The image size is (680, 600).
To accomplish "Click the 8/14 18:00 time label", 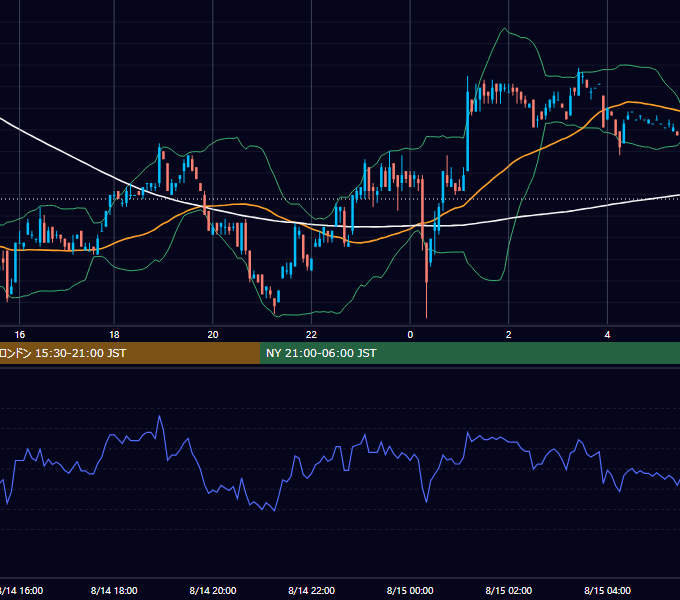I will (x=114, y=590).
